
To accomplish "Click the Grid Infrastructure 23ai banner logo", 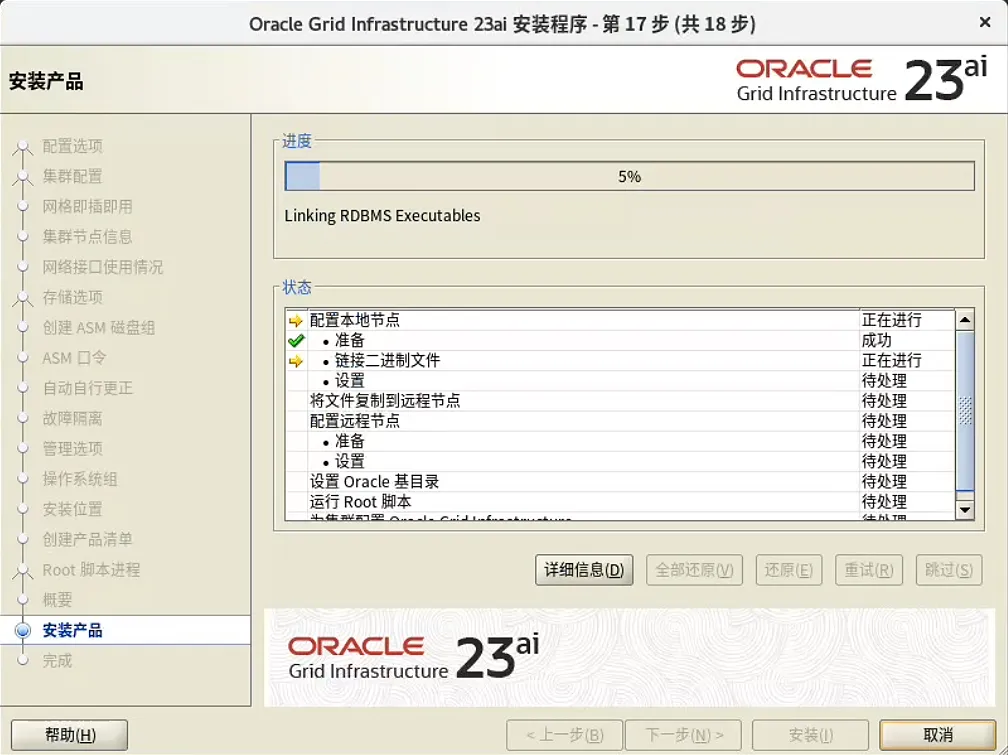I will [400, 655].
